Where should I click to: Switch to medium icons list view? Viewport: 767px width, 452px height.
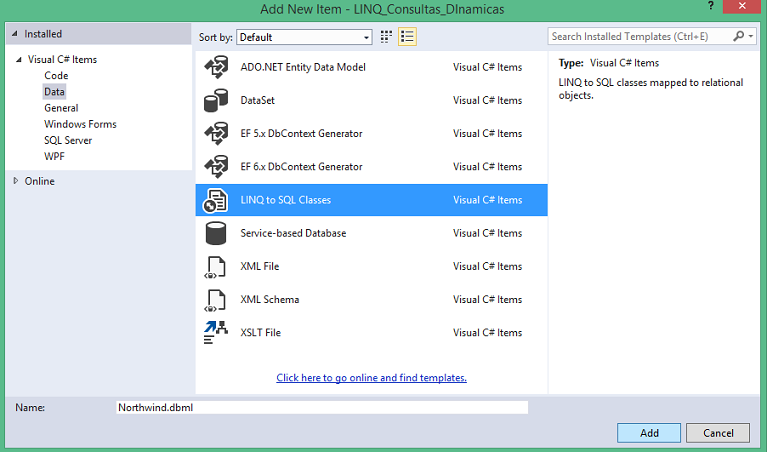tap(407, 37)
